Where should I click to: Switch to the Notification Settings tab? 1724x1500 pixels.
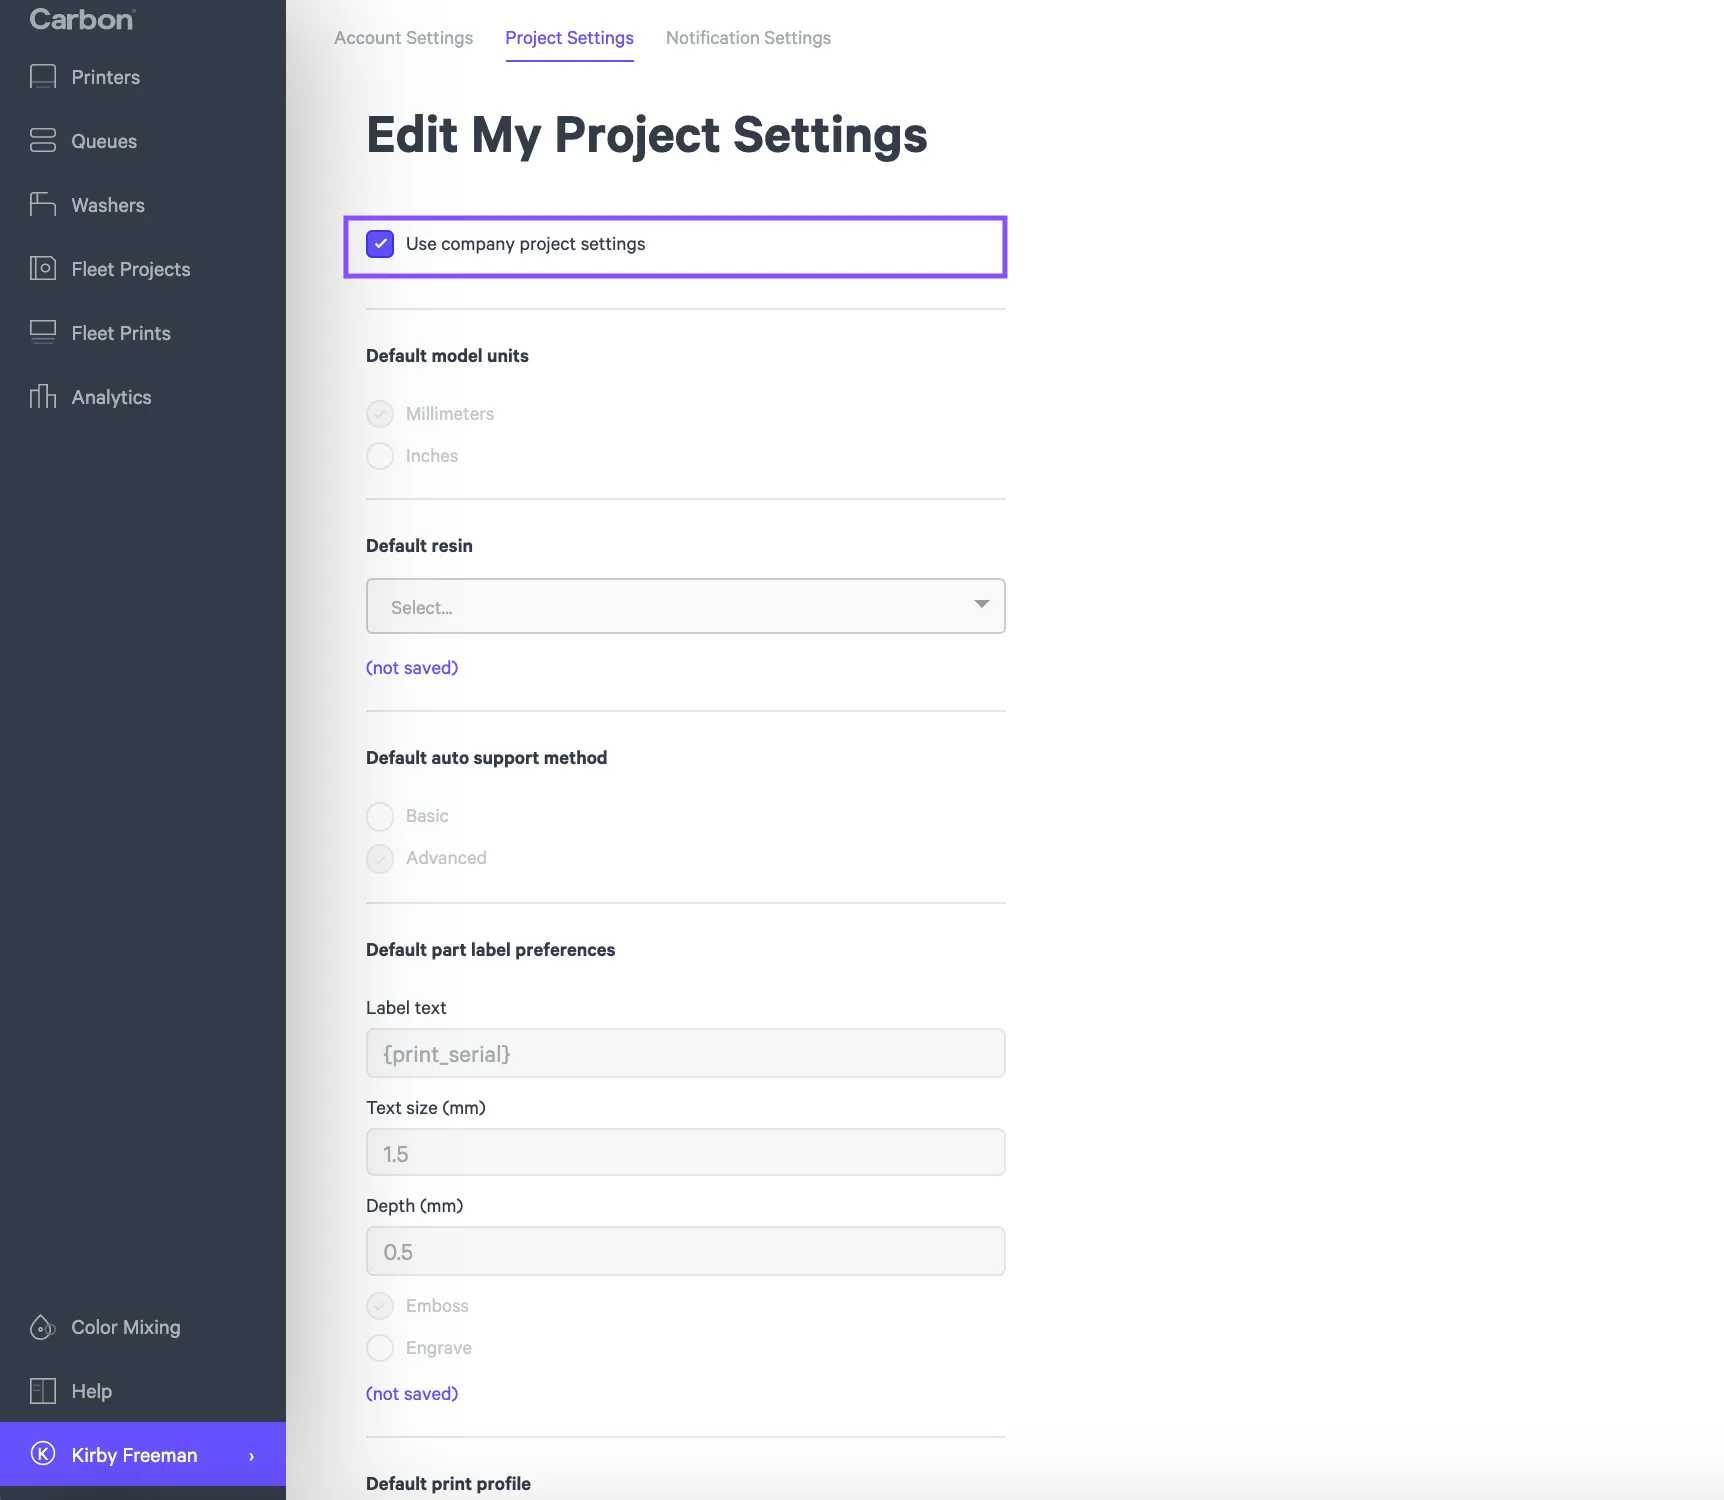[749, 38]
